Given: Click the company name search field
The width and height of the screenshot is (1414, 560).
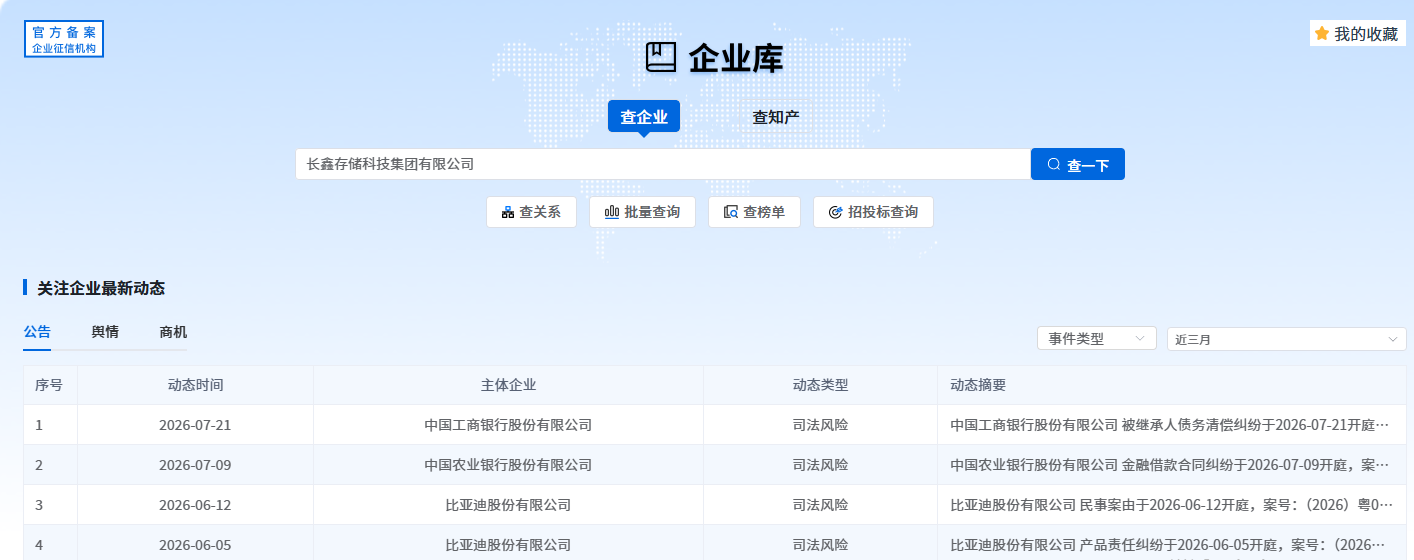Looking at the screenshot, I should (x=663, y=164).
